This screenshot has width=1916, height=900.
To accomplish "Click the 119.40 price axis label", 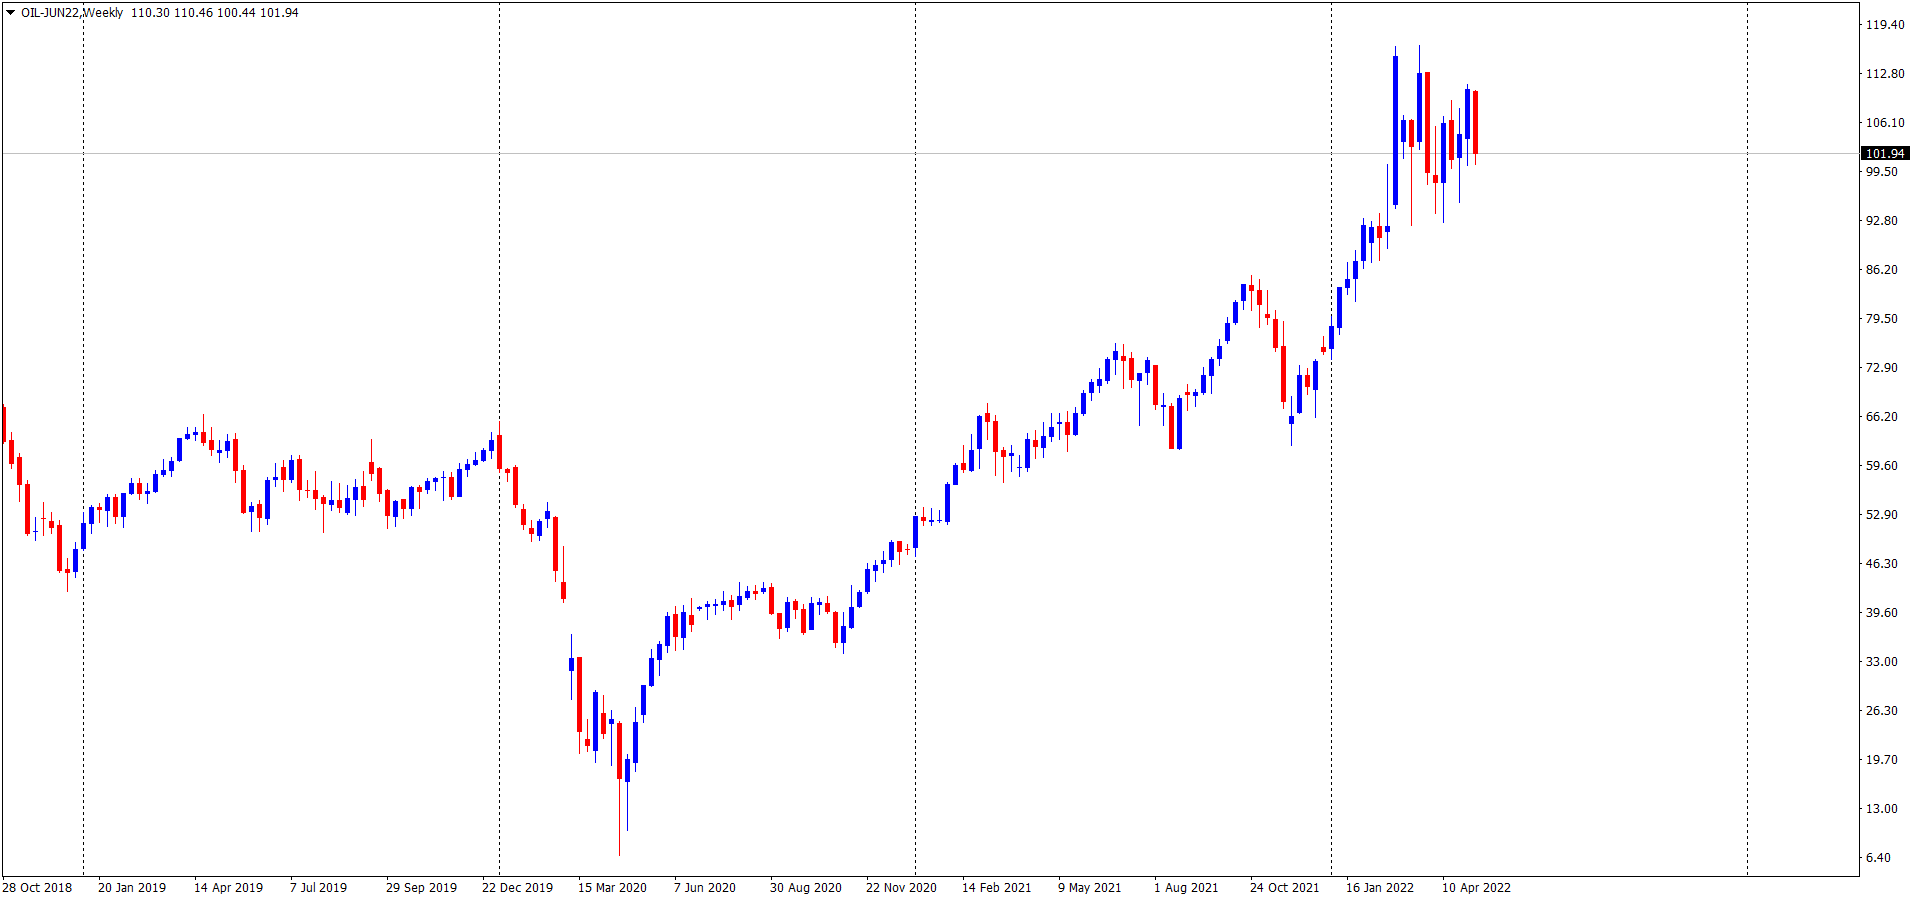I will tap(1885, 25).
